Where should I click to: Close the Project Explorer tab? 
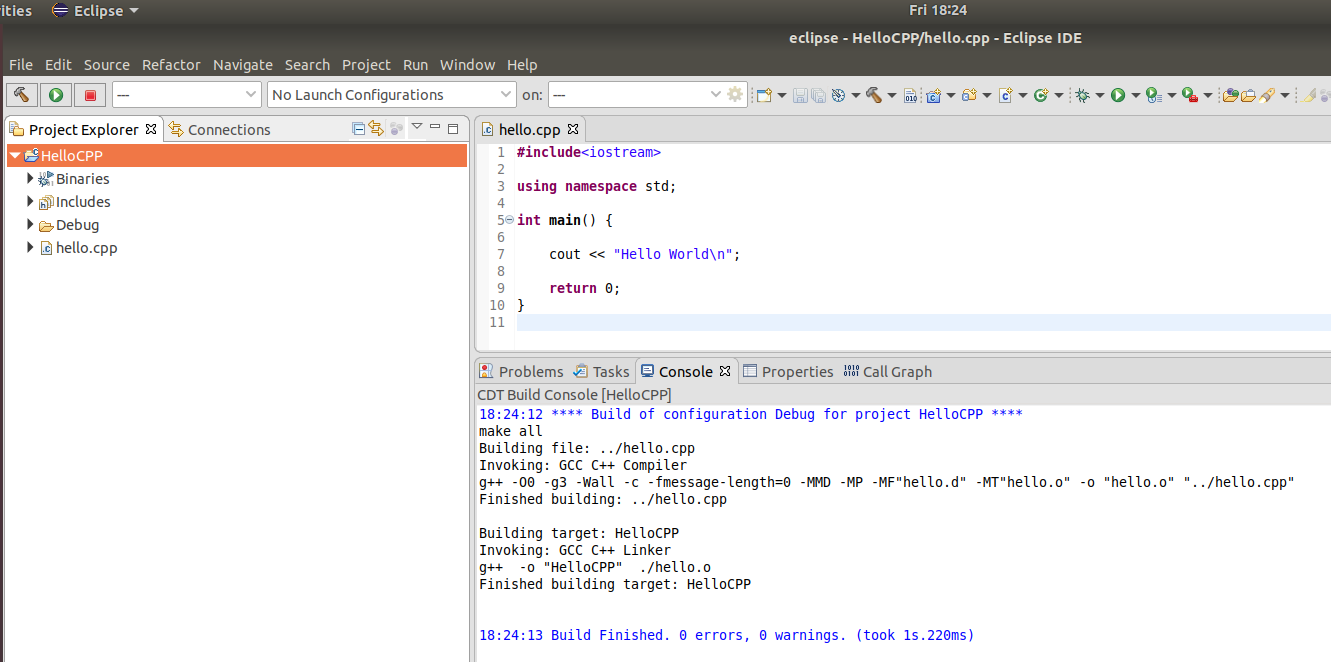coord(151,129)
